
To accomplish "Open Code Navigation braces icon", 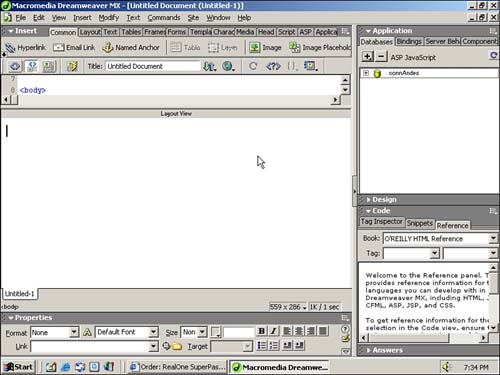I will click(x=292, y=66).
